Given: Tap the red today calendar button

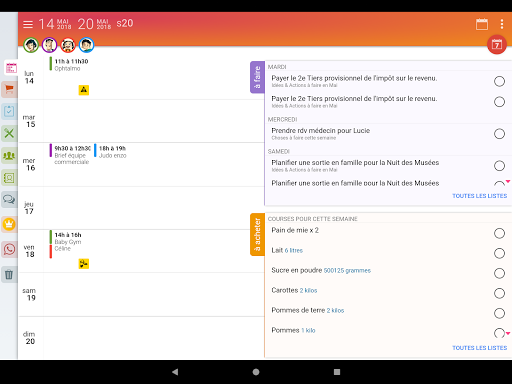Looking at the screenshot, I should point(497,44).
